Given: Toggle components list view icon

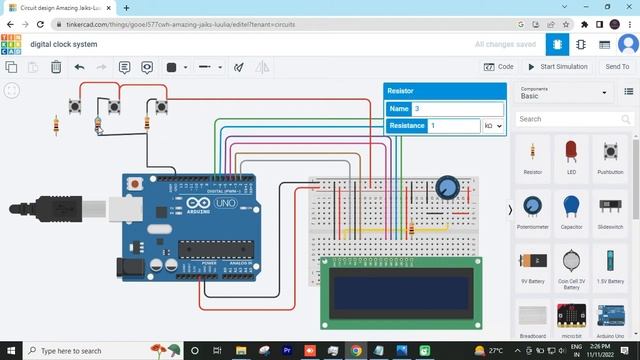Looking at the screenshot, I should coord(629,91).
